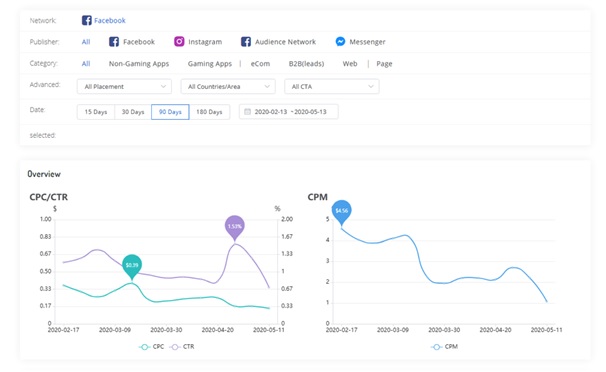This screenshot has width=606, height=372.
Task: Click the $0.39 CPC peak marker
Action: [x=132, y=266]
